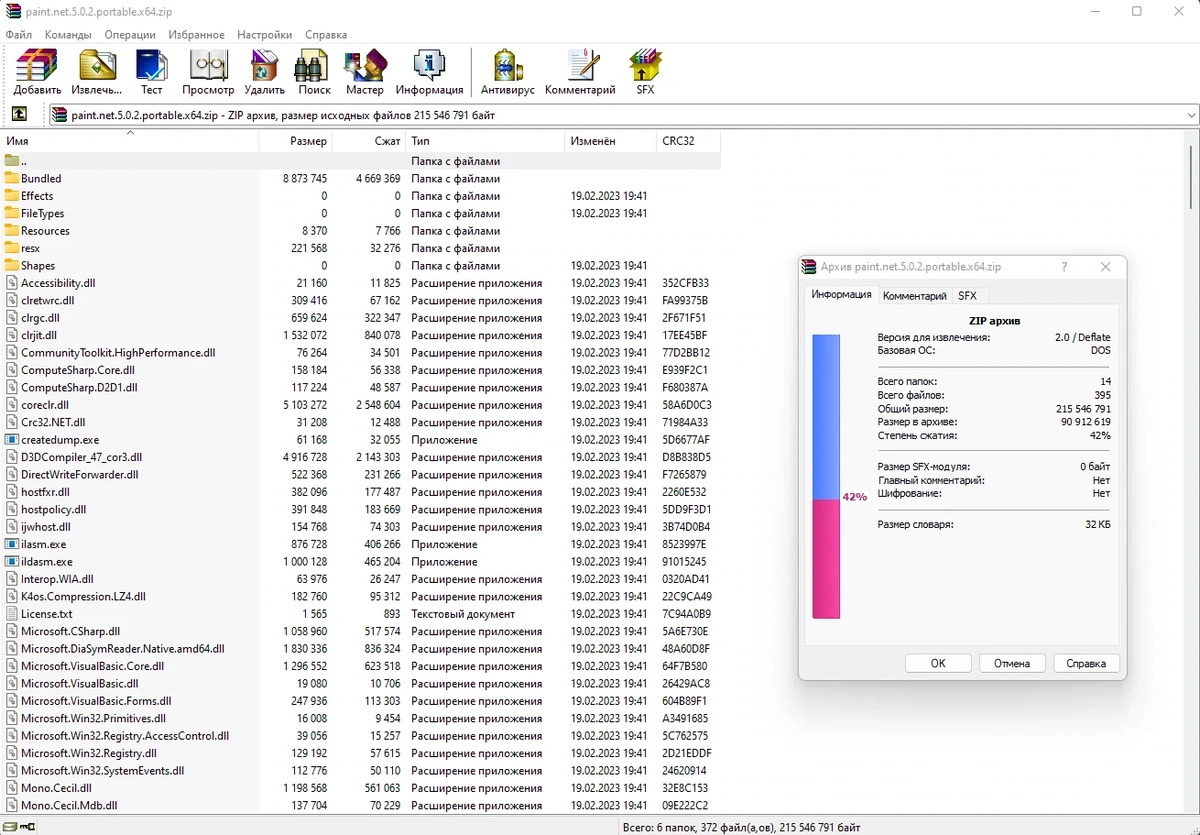Sort by the CRC32 column header
The width and height of the screenshot is (1200, 835).
pos(688,141)
